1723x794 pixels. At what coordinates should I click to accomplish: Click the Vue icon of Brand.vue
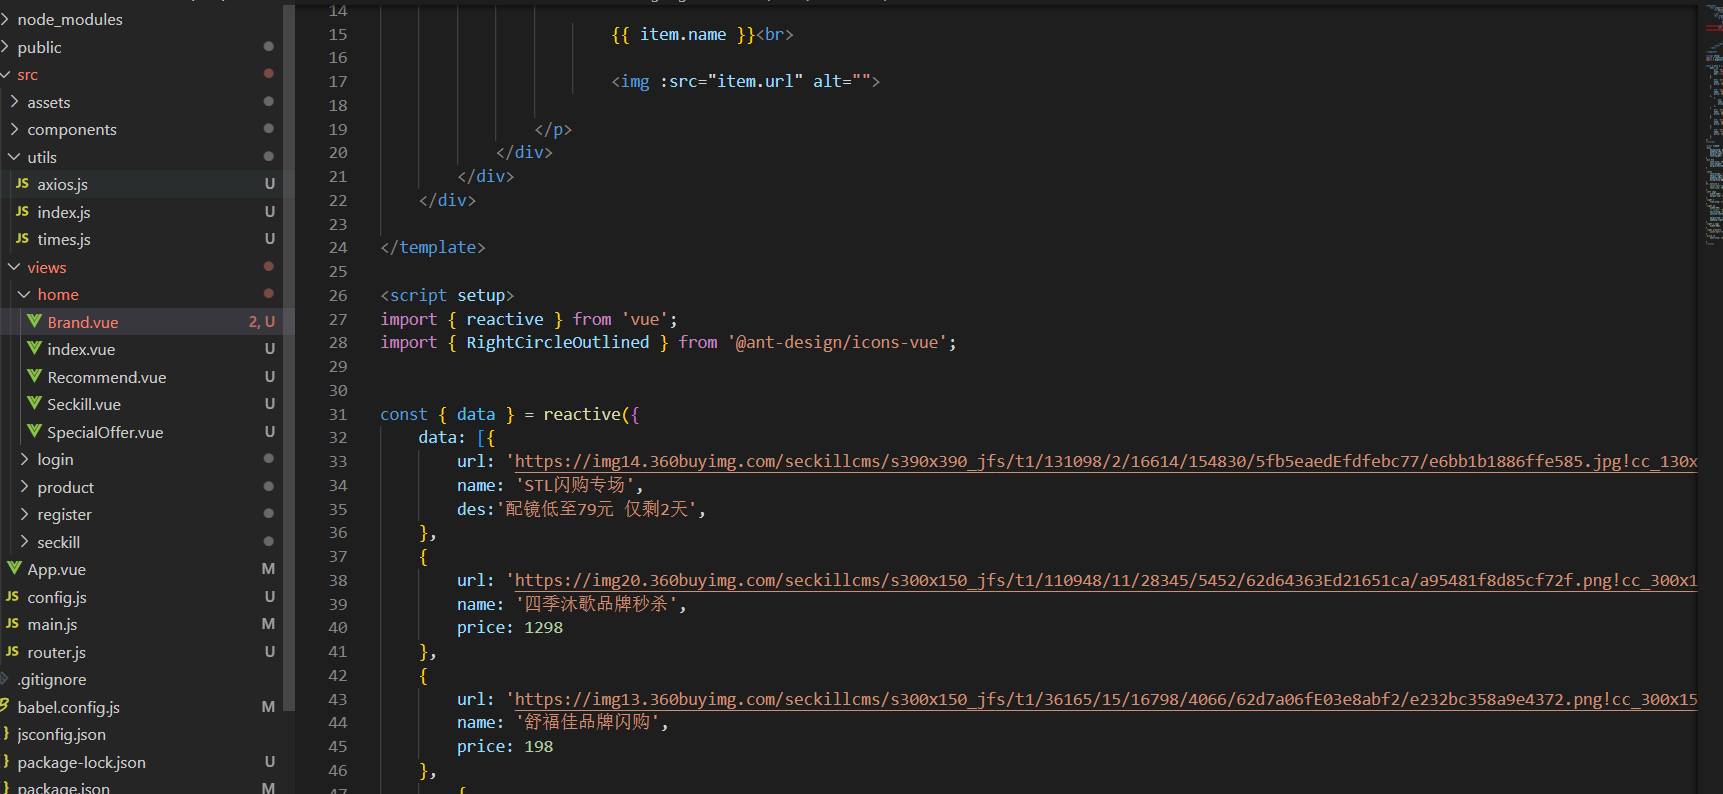click(x=34, y=321)
